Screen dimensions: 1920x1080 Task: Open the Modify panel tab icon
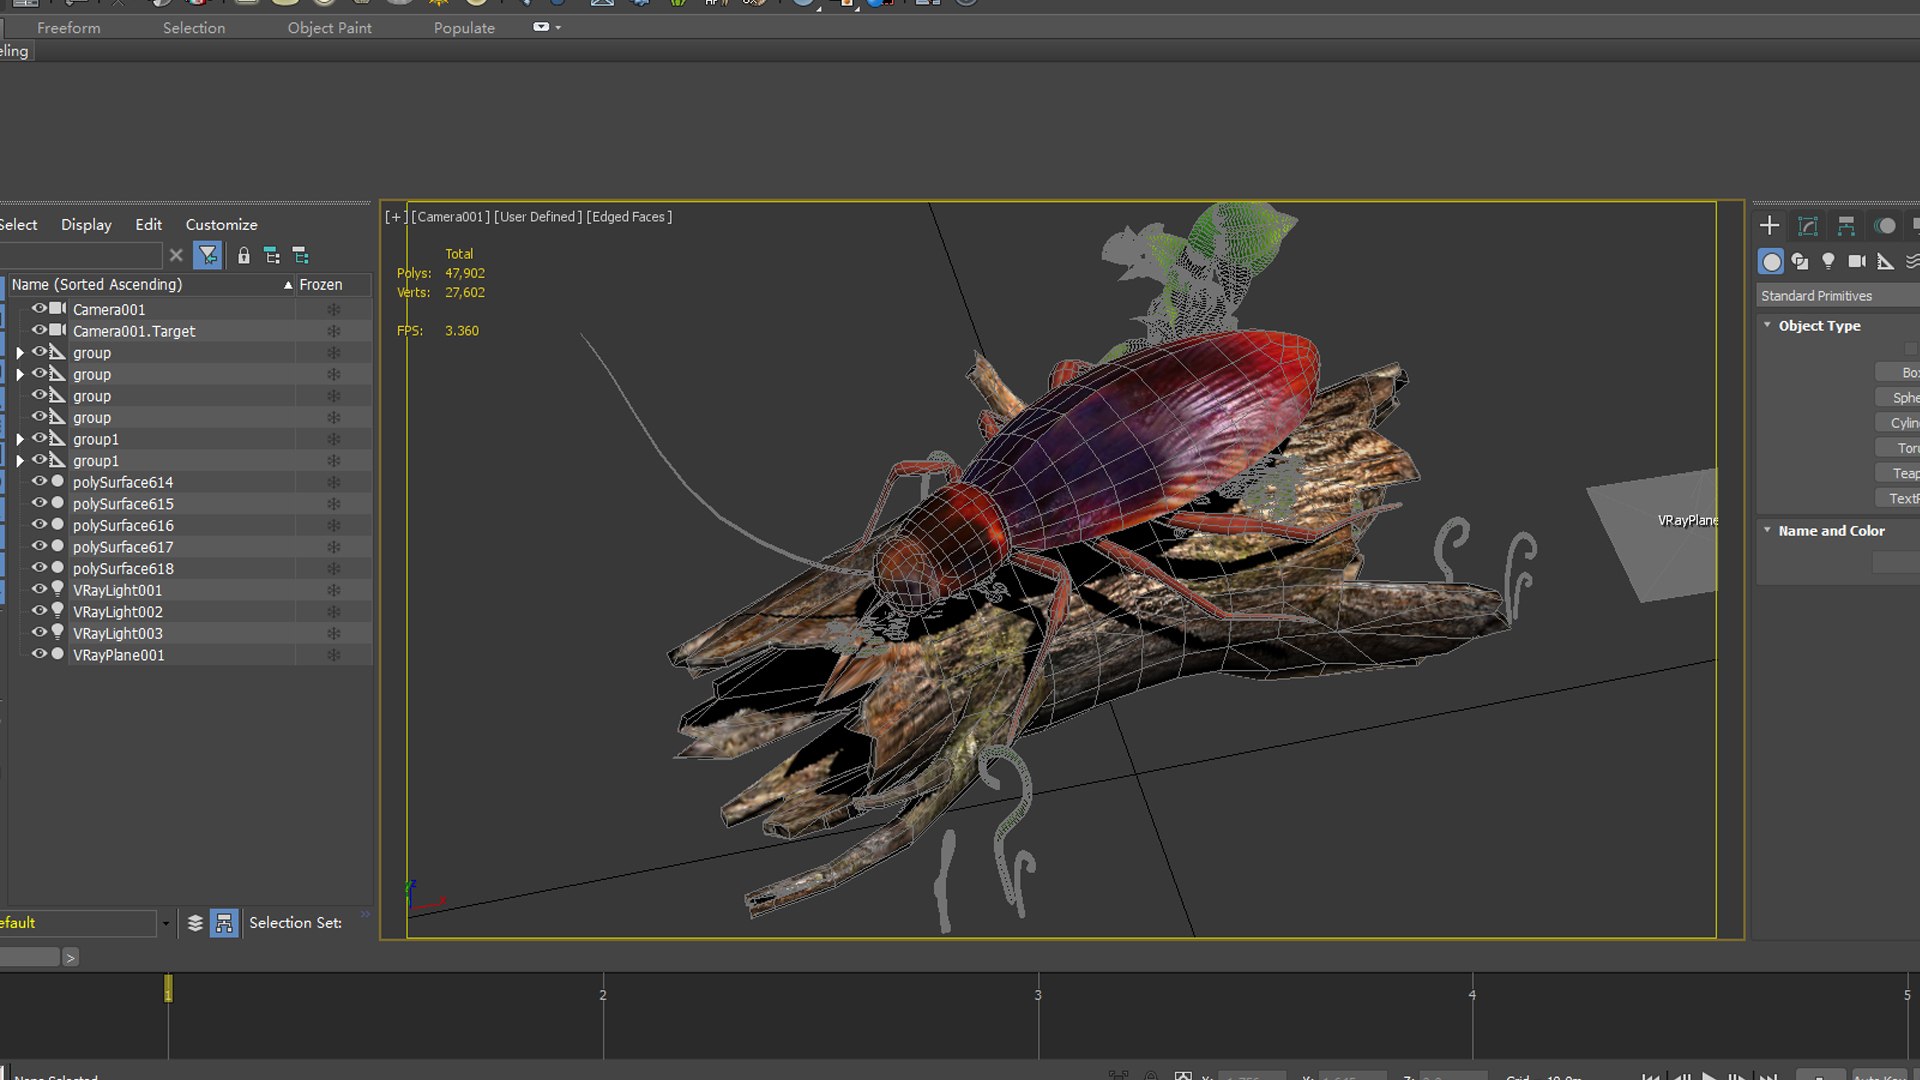point(1807,226)
